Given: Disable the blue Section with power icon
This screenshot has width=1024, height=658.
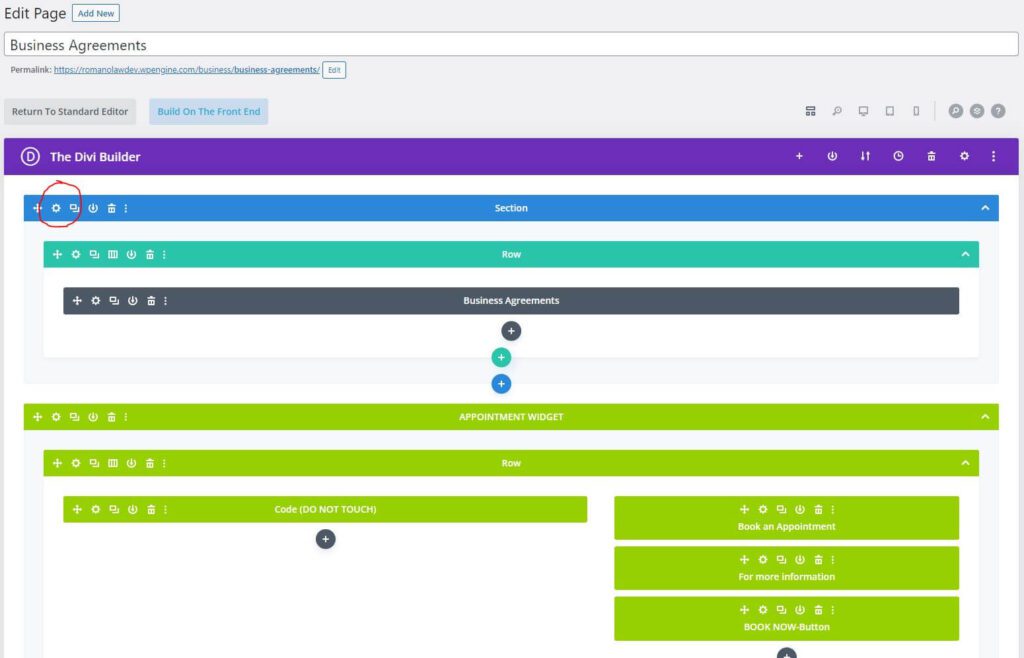Looking at the screenshot, I should (x=93, y=208).
